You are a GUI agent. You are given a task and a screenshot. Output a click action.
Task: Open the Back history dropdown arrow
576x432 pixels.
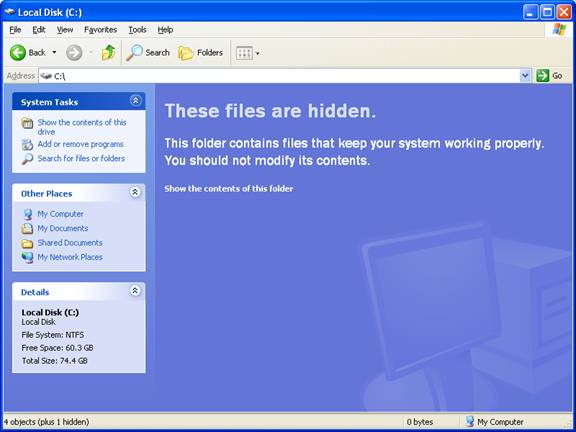click(54, 53)
